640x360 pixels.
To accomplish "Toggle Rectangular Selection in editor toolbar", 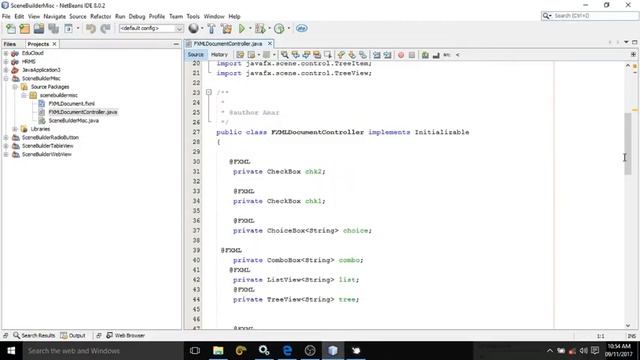I will (327, 55).
